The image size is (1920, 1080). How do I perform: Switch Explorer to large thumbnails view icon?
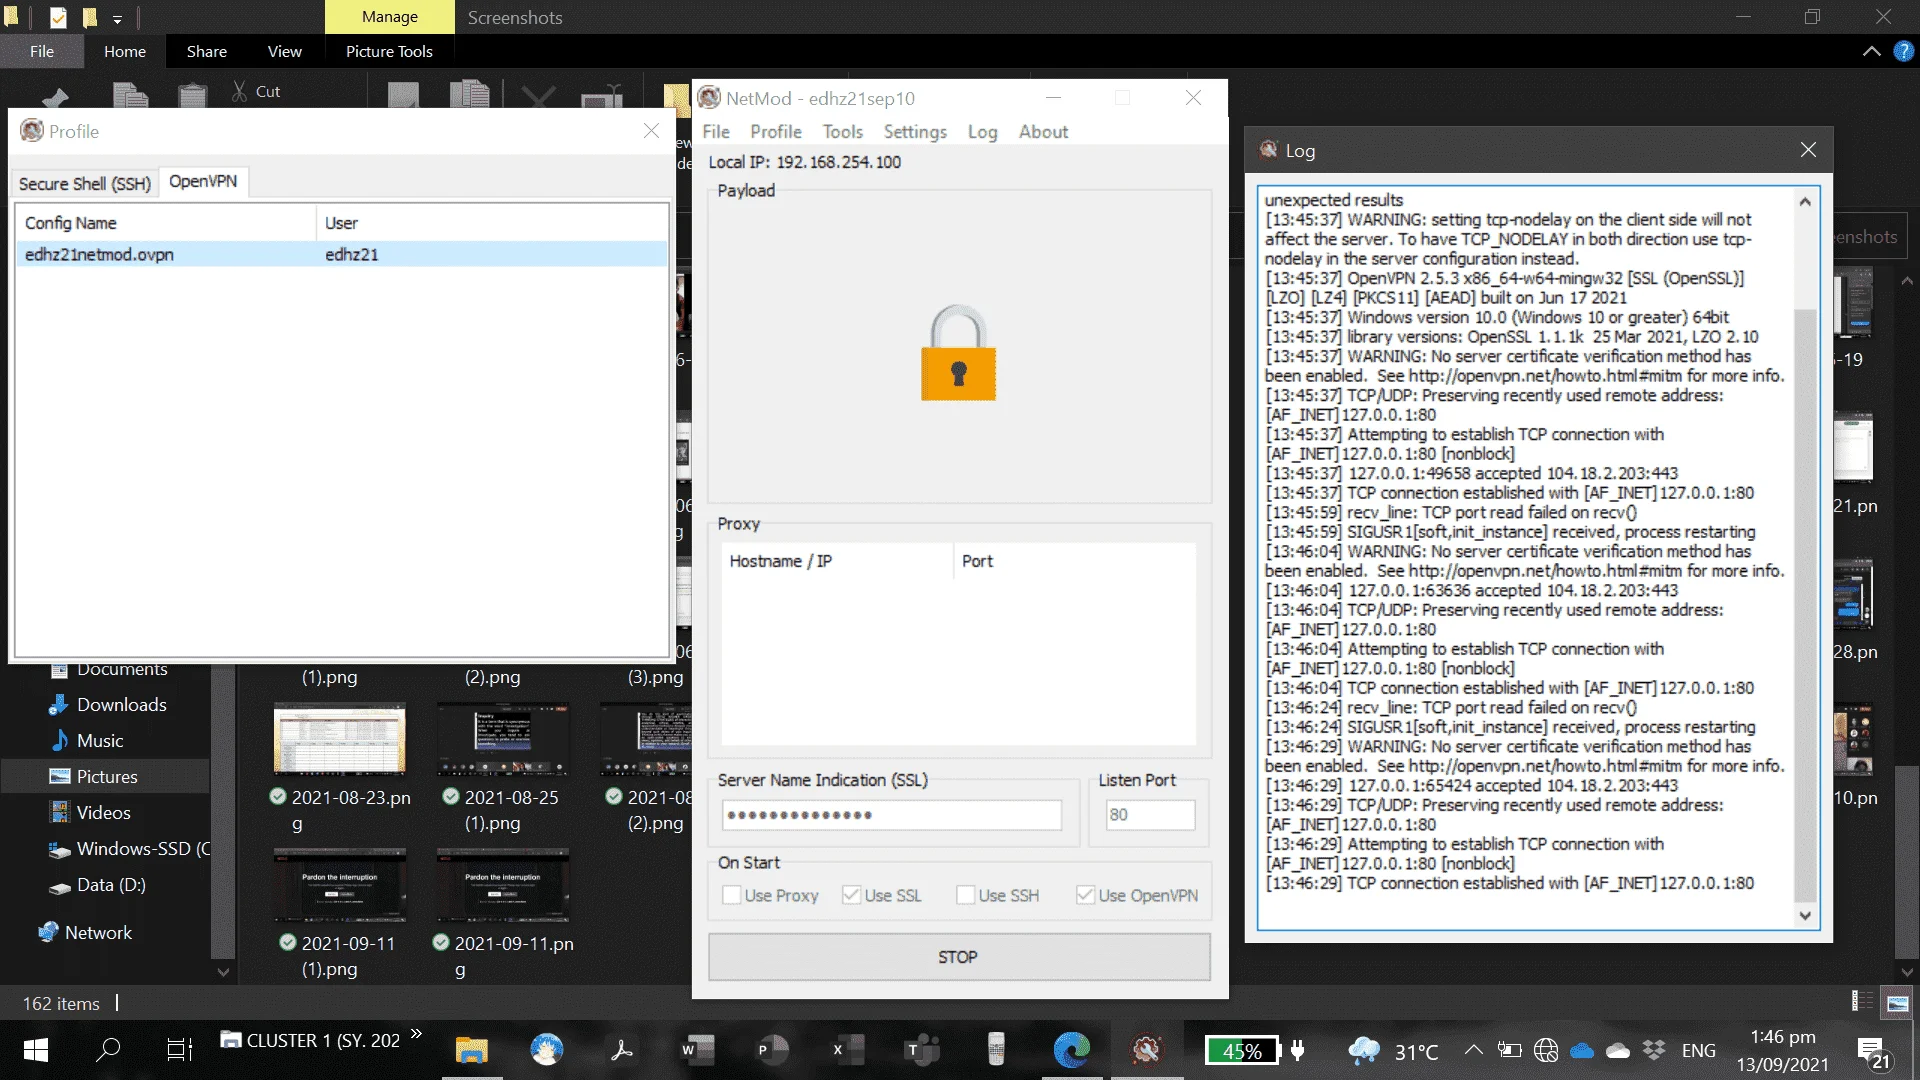tap(1897, 1002)
